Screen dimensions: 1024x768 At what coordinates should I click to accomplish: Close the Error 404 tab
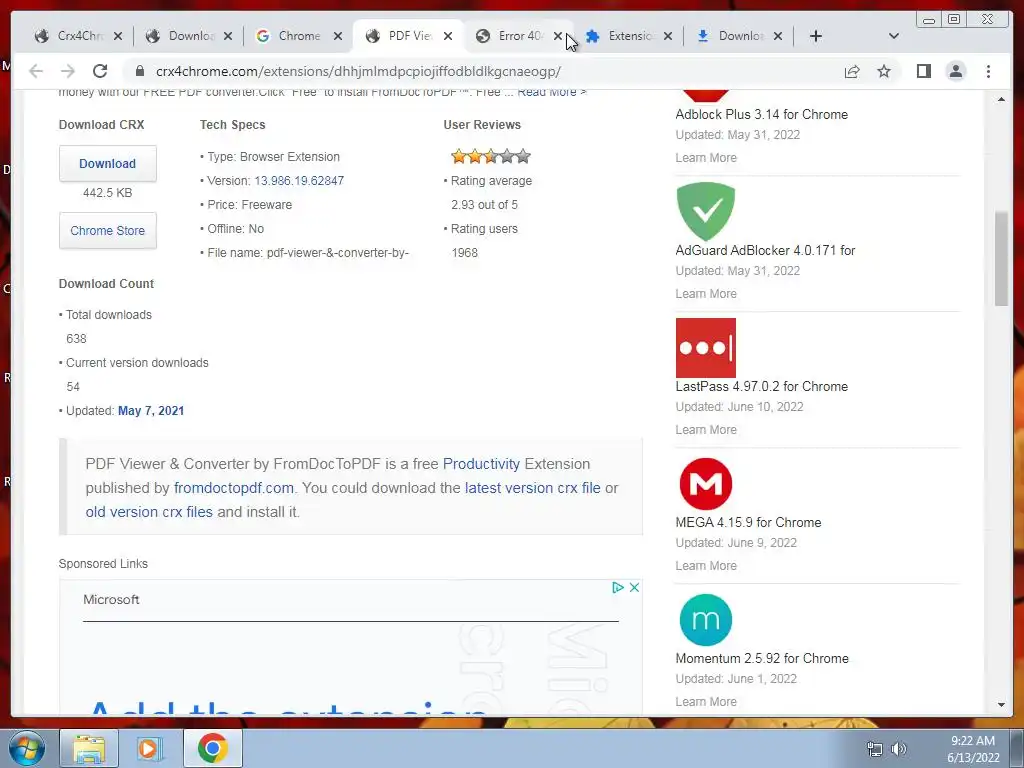pos(558,36)
